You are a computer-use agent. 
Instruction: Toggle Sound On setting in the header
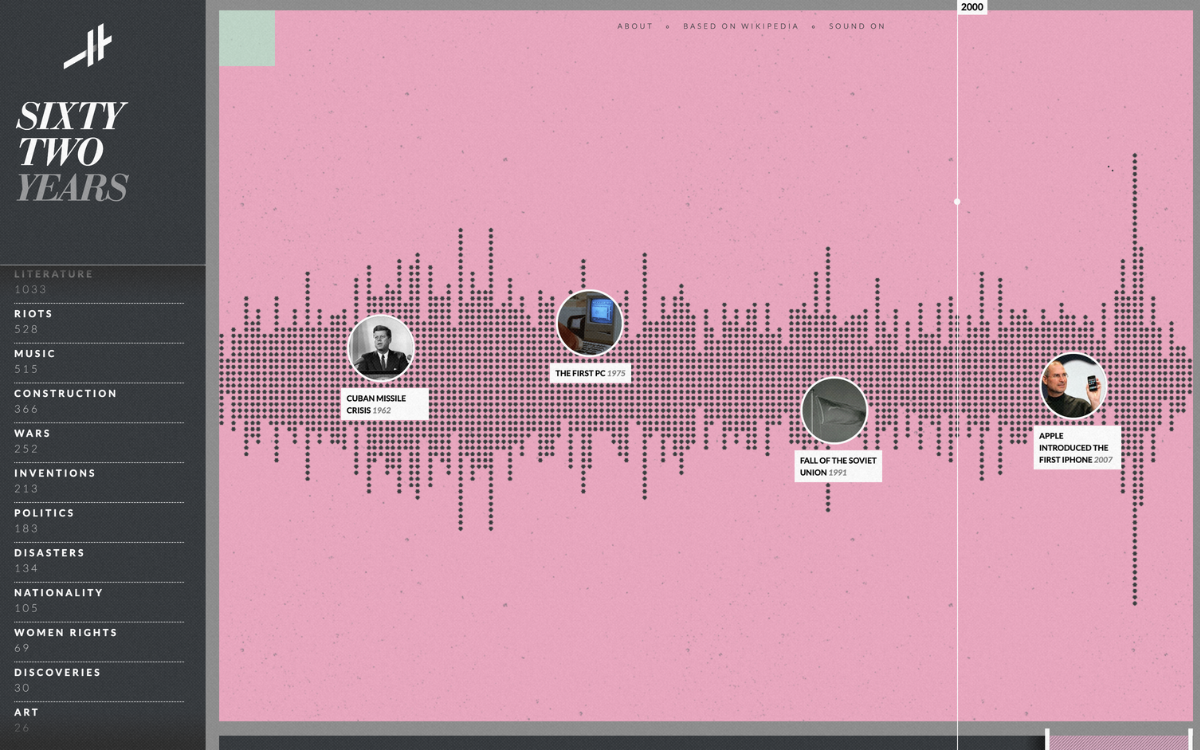coord(857,26)
